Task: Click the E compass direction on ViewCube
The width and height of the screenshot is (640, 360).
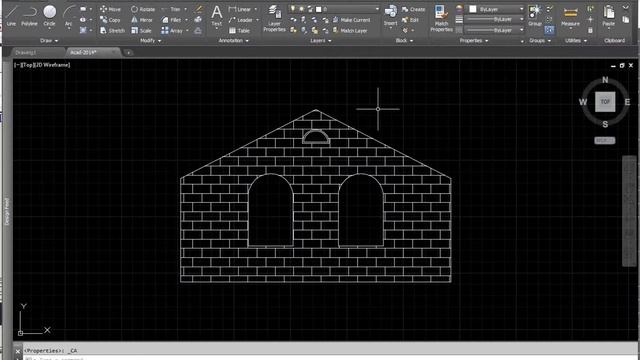Action: 627,102
